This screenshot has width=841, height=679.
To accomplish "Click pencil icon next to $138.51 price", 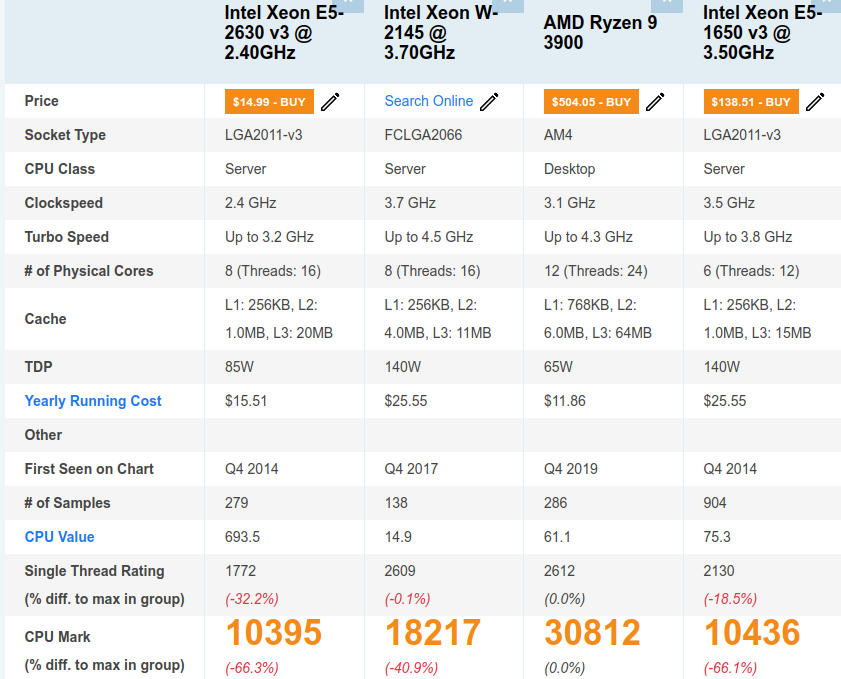I will pyautogui.click(x=815, y=102).
